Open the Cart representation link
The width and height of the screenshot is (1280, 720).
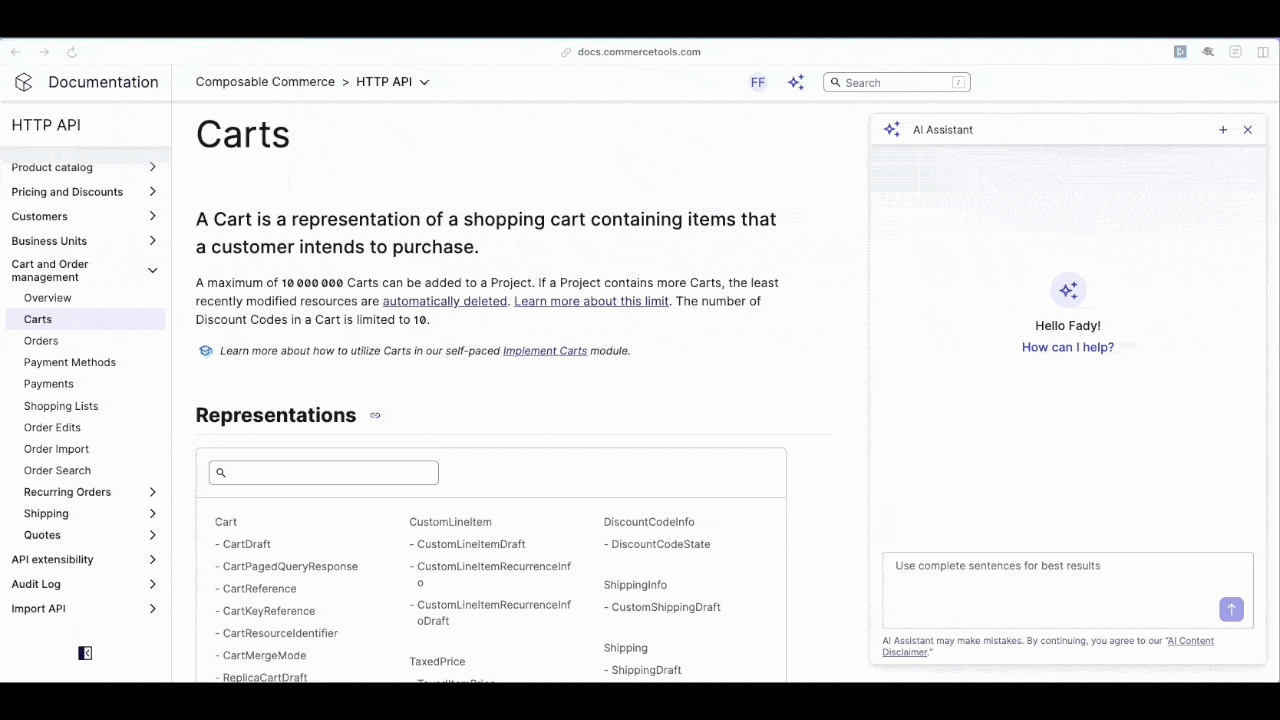(x=226, y=522)
